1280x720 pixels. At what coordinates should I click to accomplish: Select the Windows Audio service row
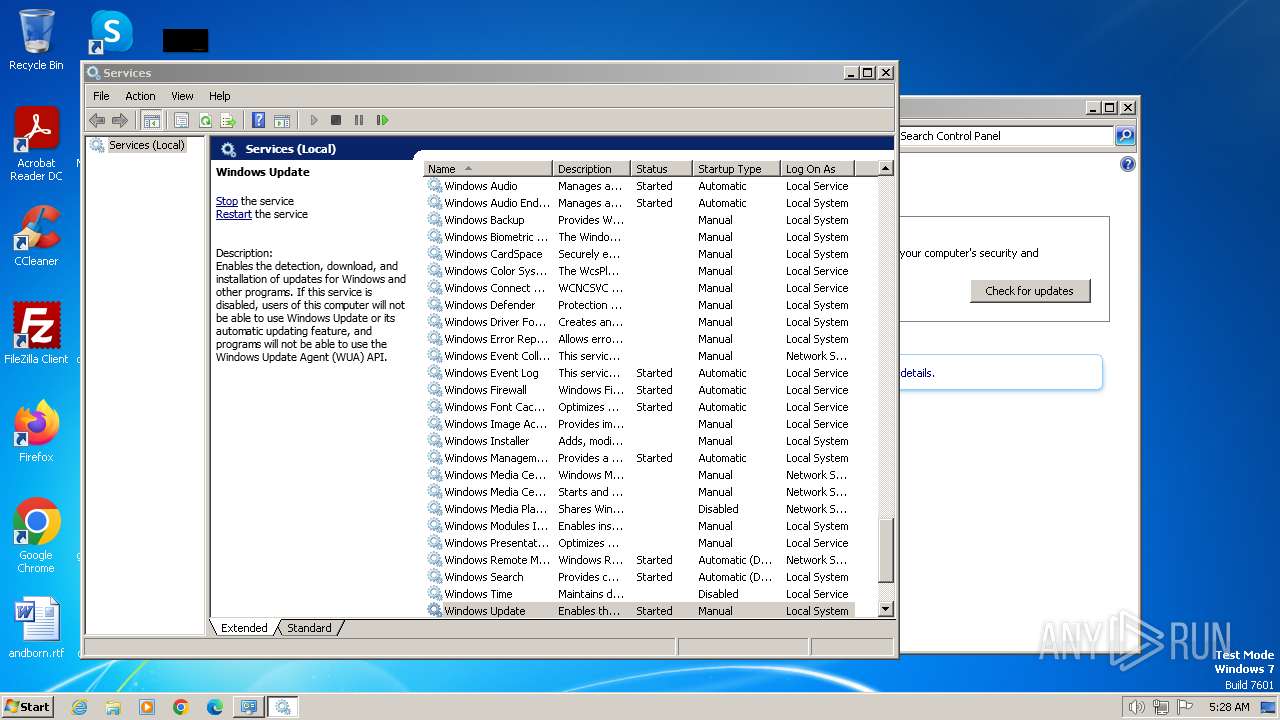[x=640, y=186]
